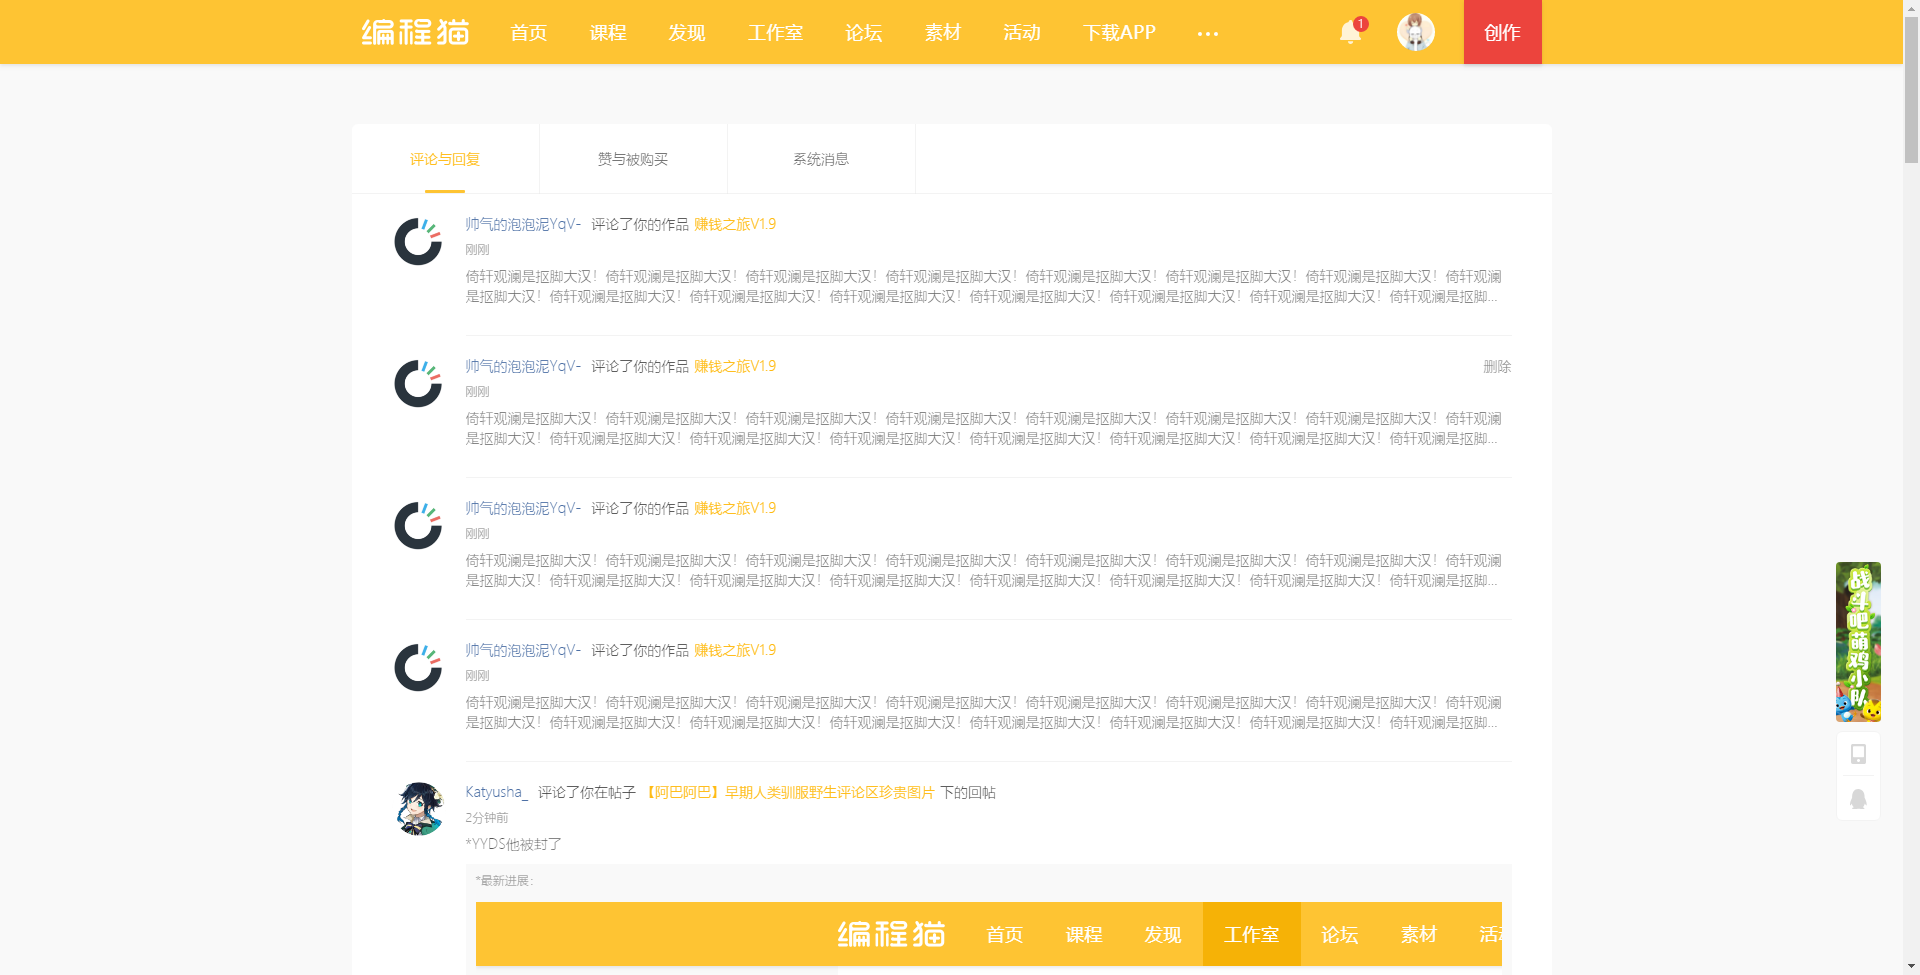The image size is (1920, 975).
Task: Open username 帅气的泡泡泥YqV- in fourth notification
Action: point(523,650)
